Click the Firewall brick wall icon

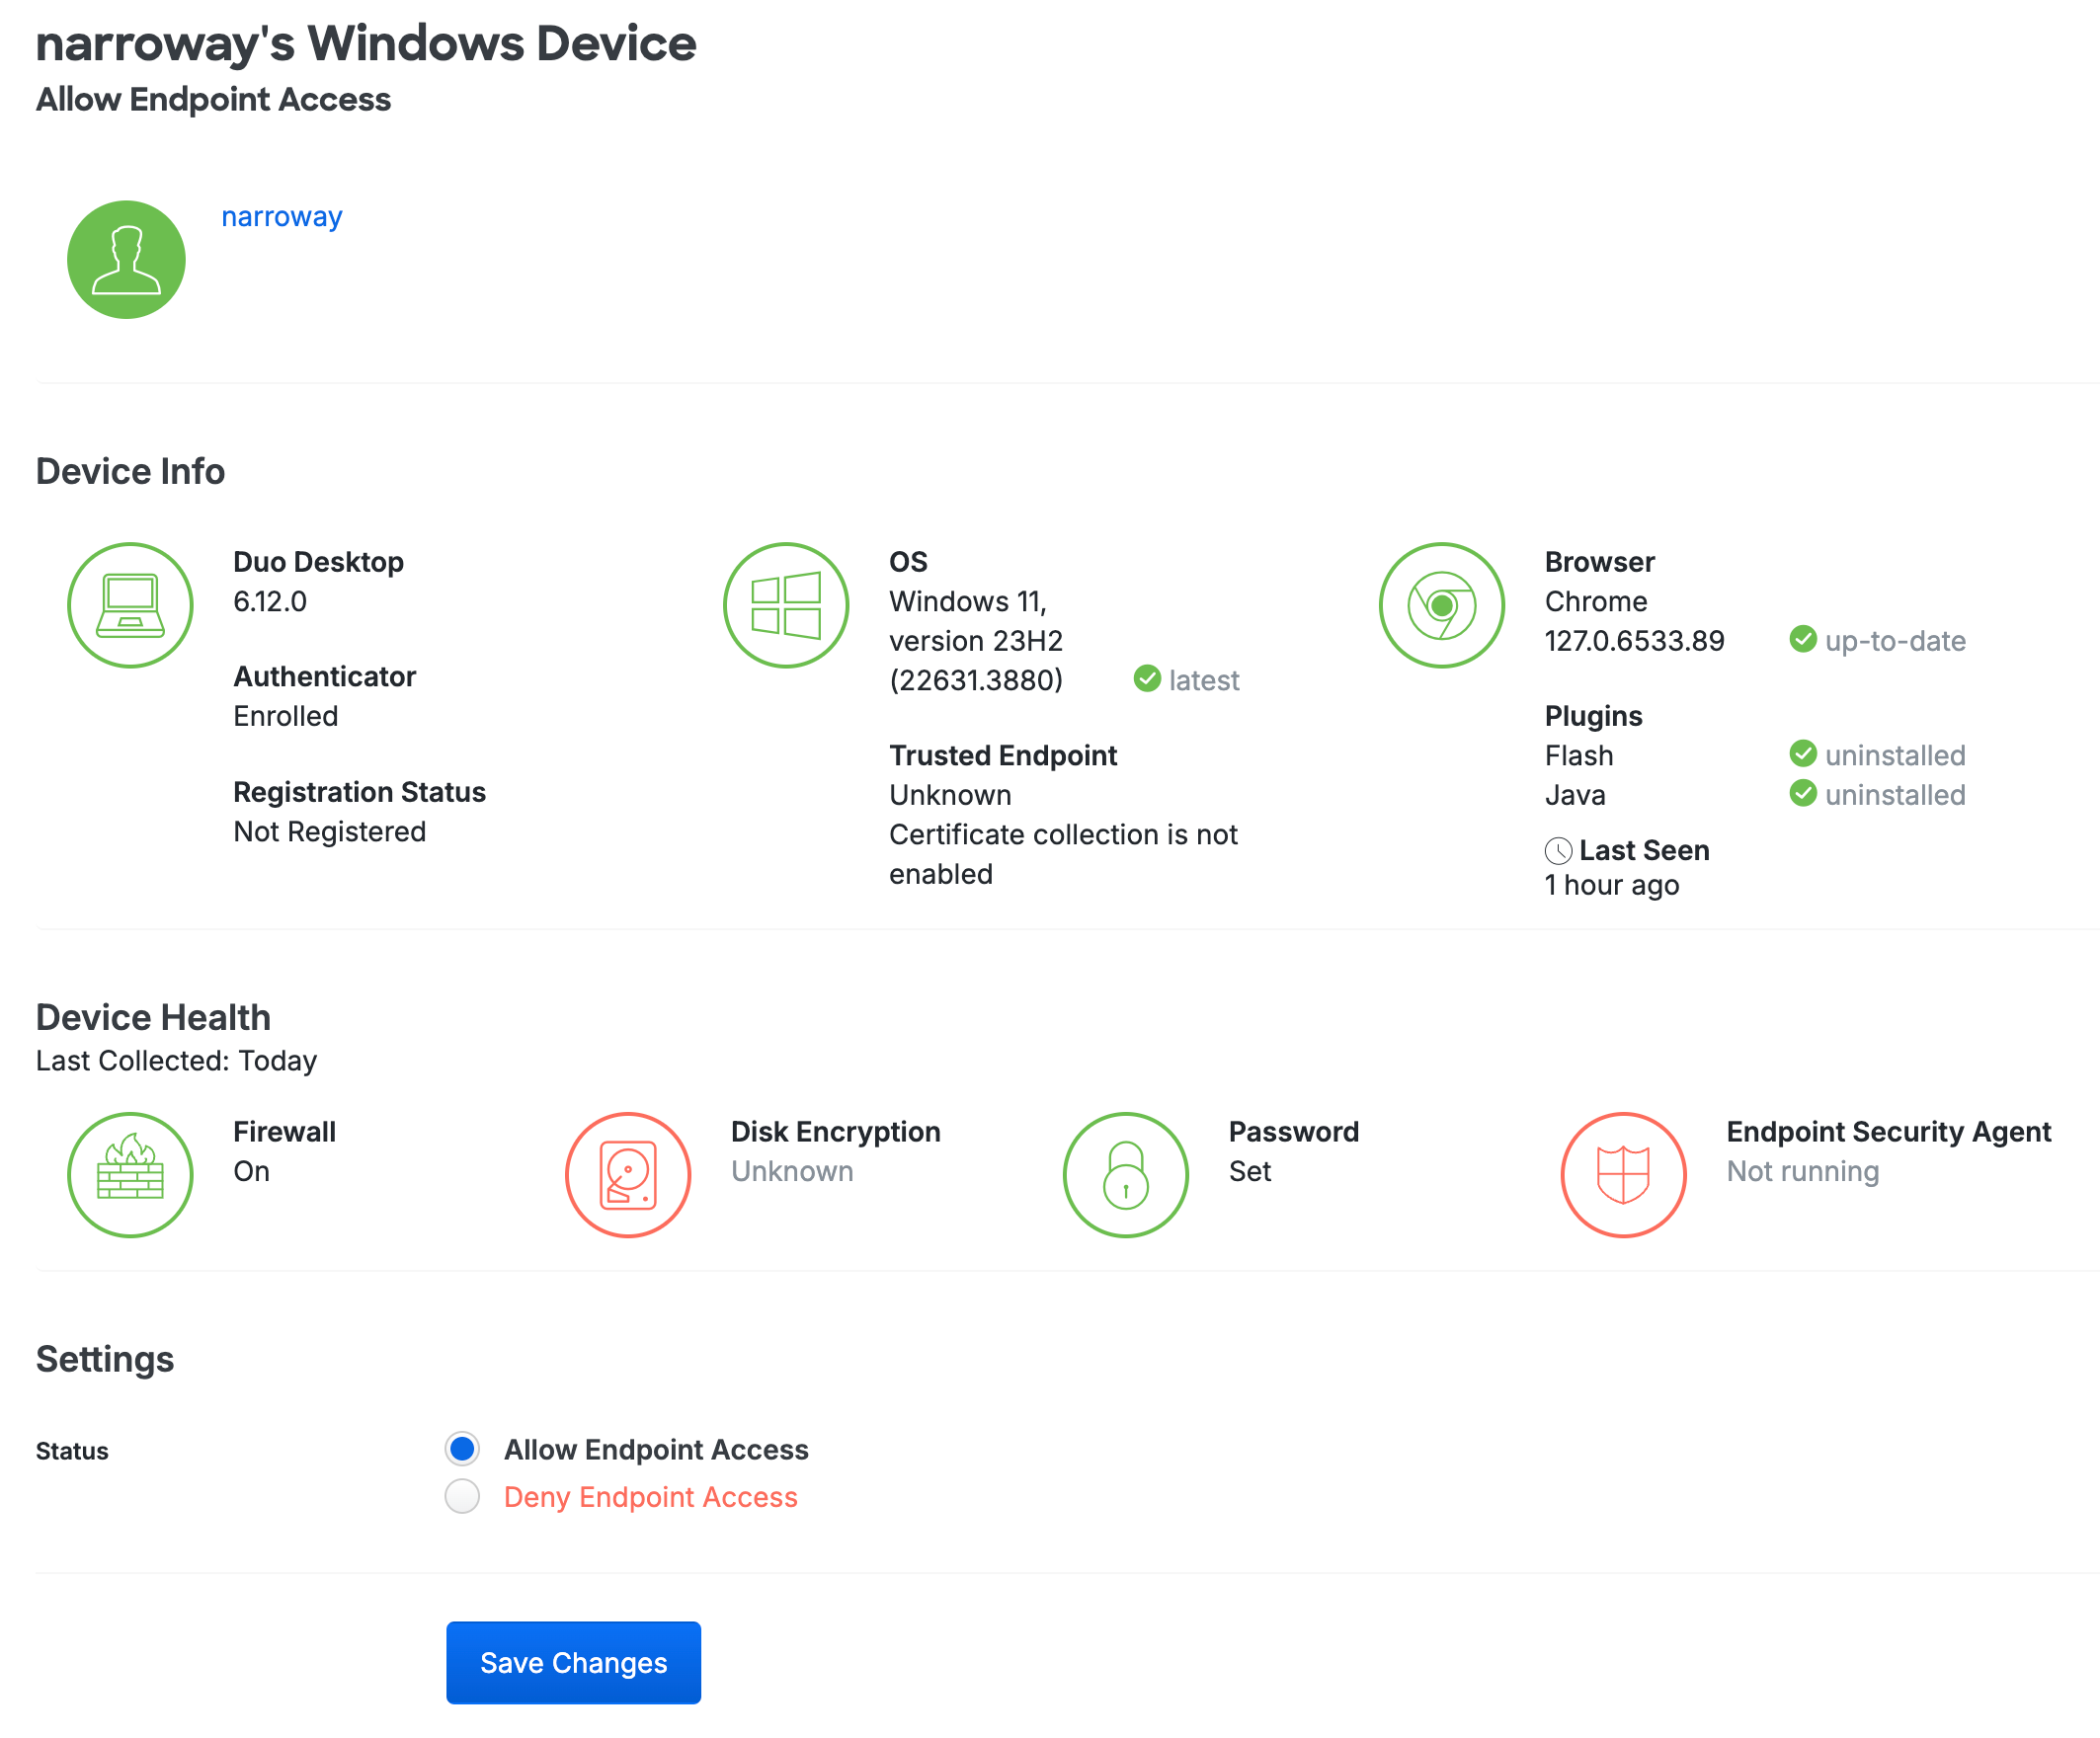130,1174
